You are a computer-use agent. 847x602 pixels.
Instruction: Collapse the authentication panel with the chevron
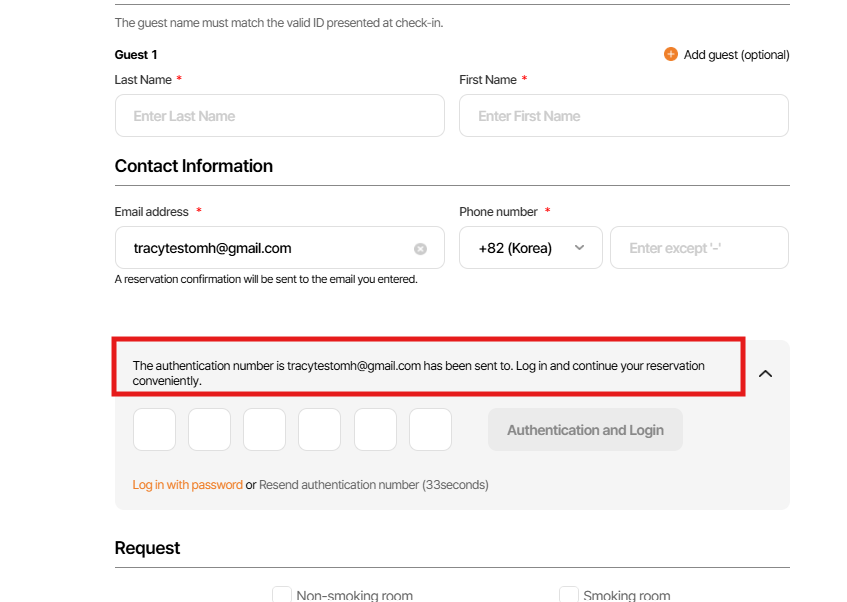765,373
